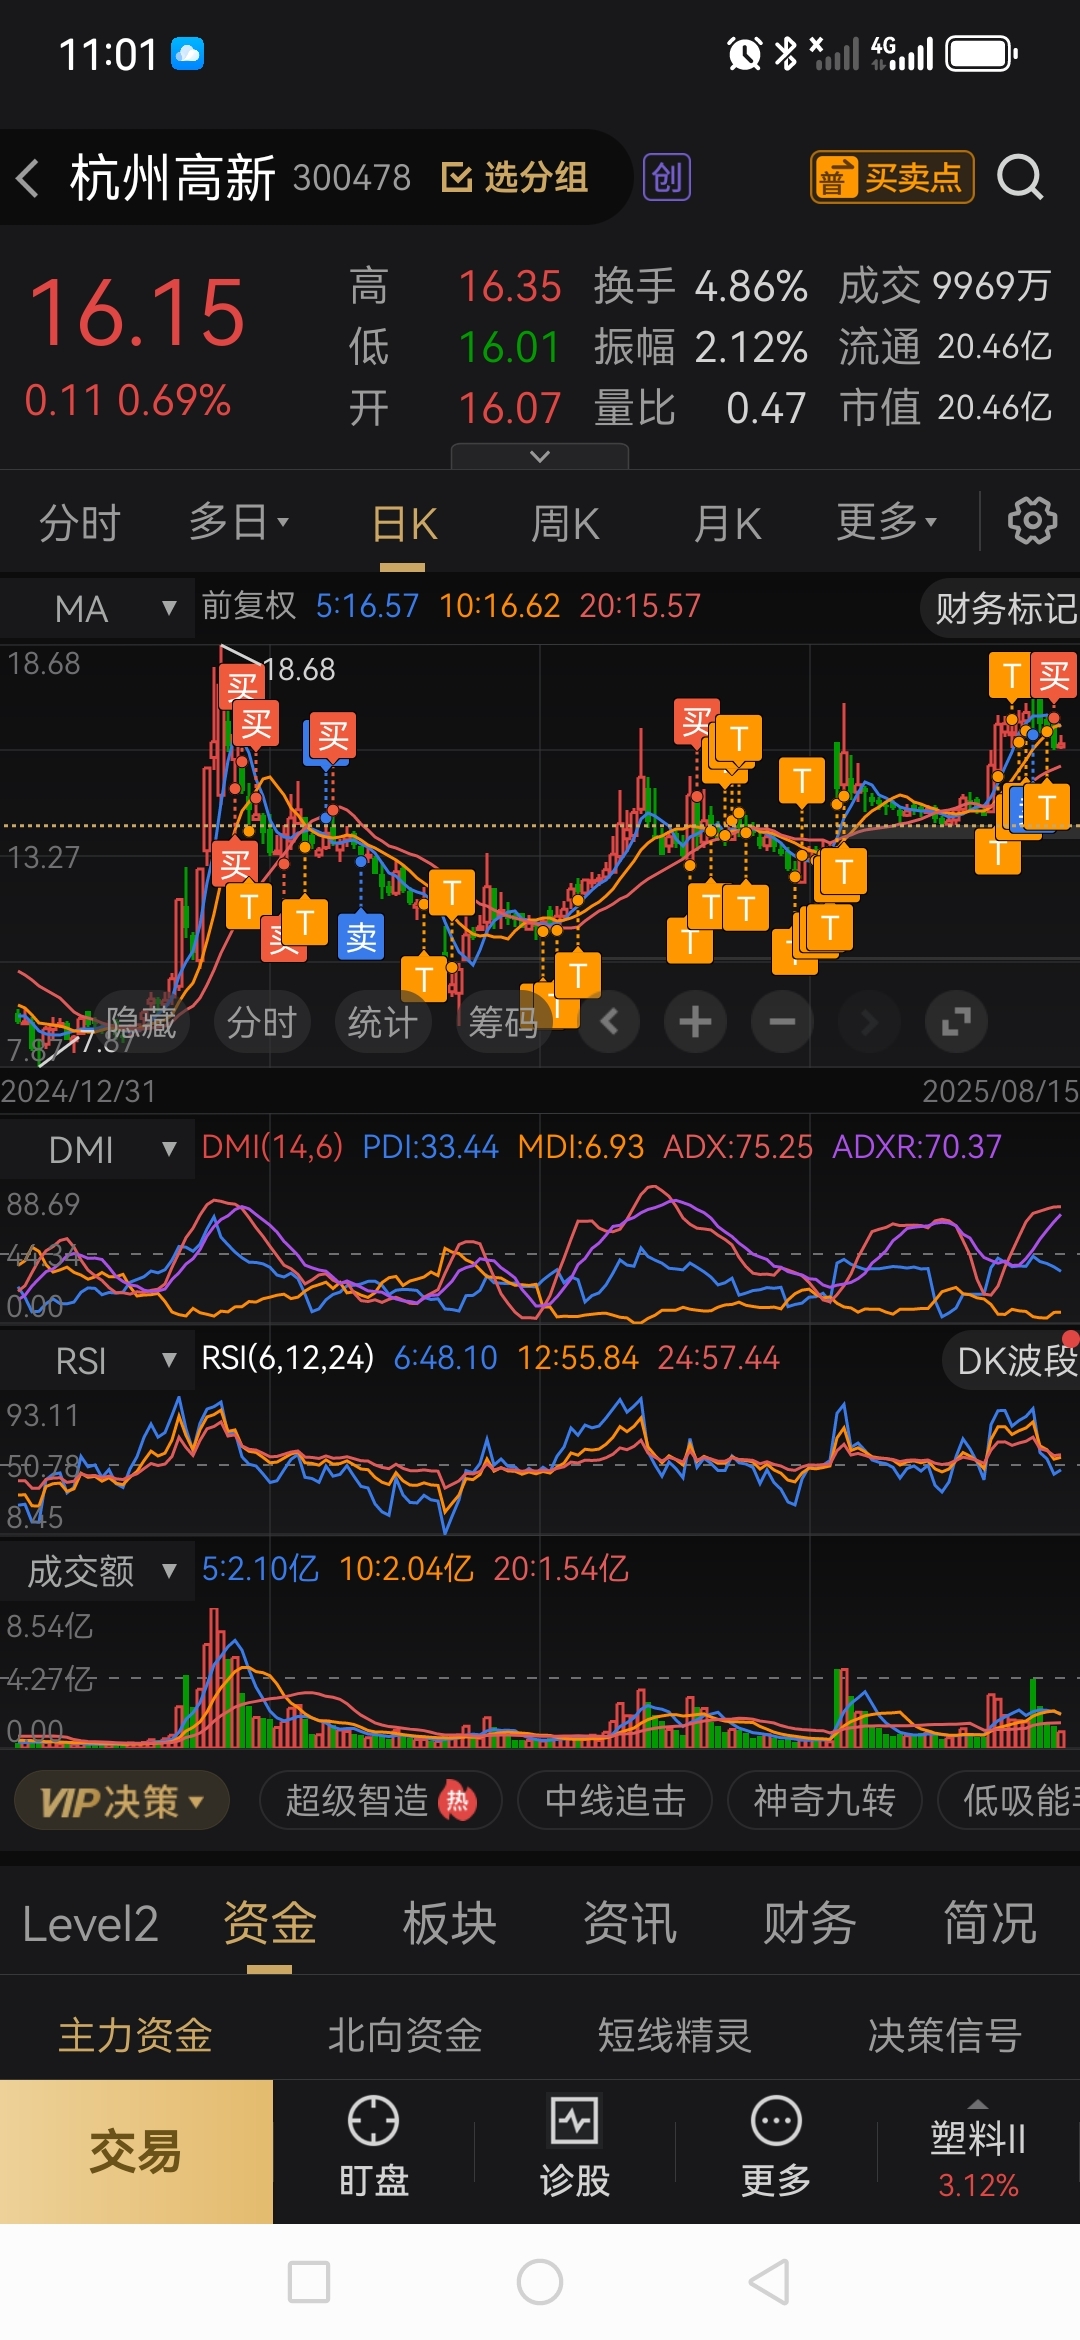Tap the 交易 trade button
The height and width of the screenshot is (2340, 1080).
coord(136,2152)
